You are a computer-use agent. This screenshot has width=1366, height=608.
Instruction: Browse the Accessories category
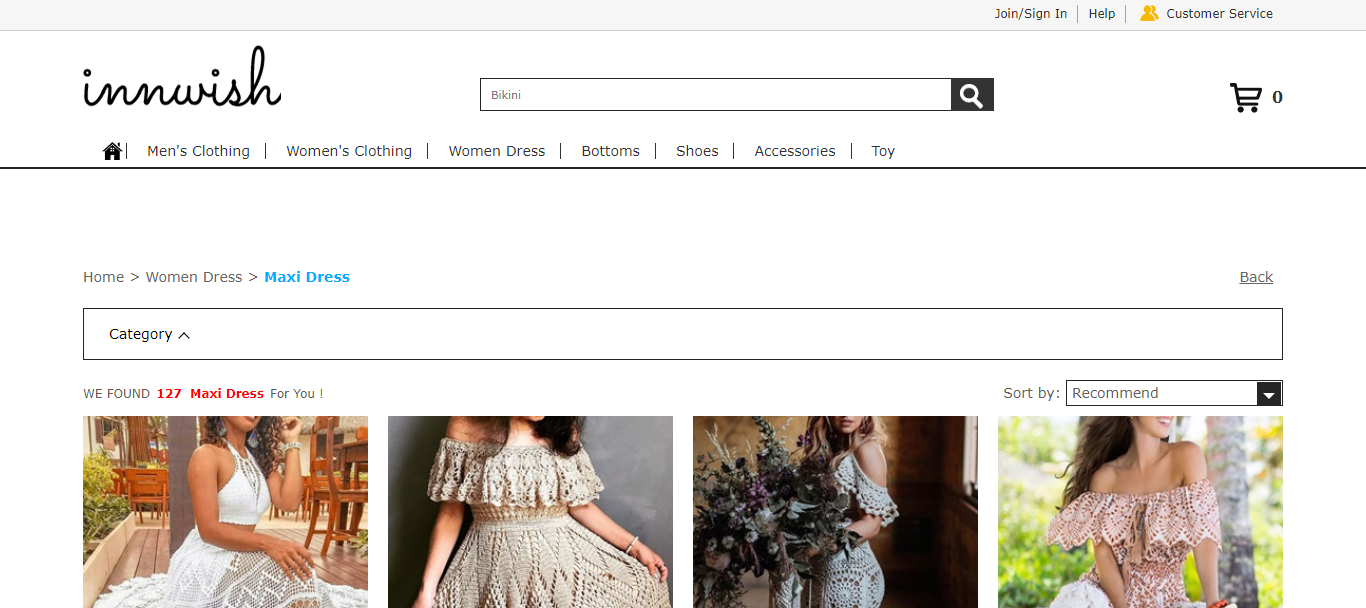point(795,151)
